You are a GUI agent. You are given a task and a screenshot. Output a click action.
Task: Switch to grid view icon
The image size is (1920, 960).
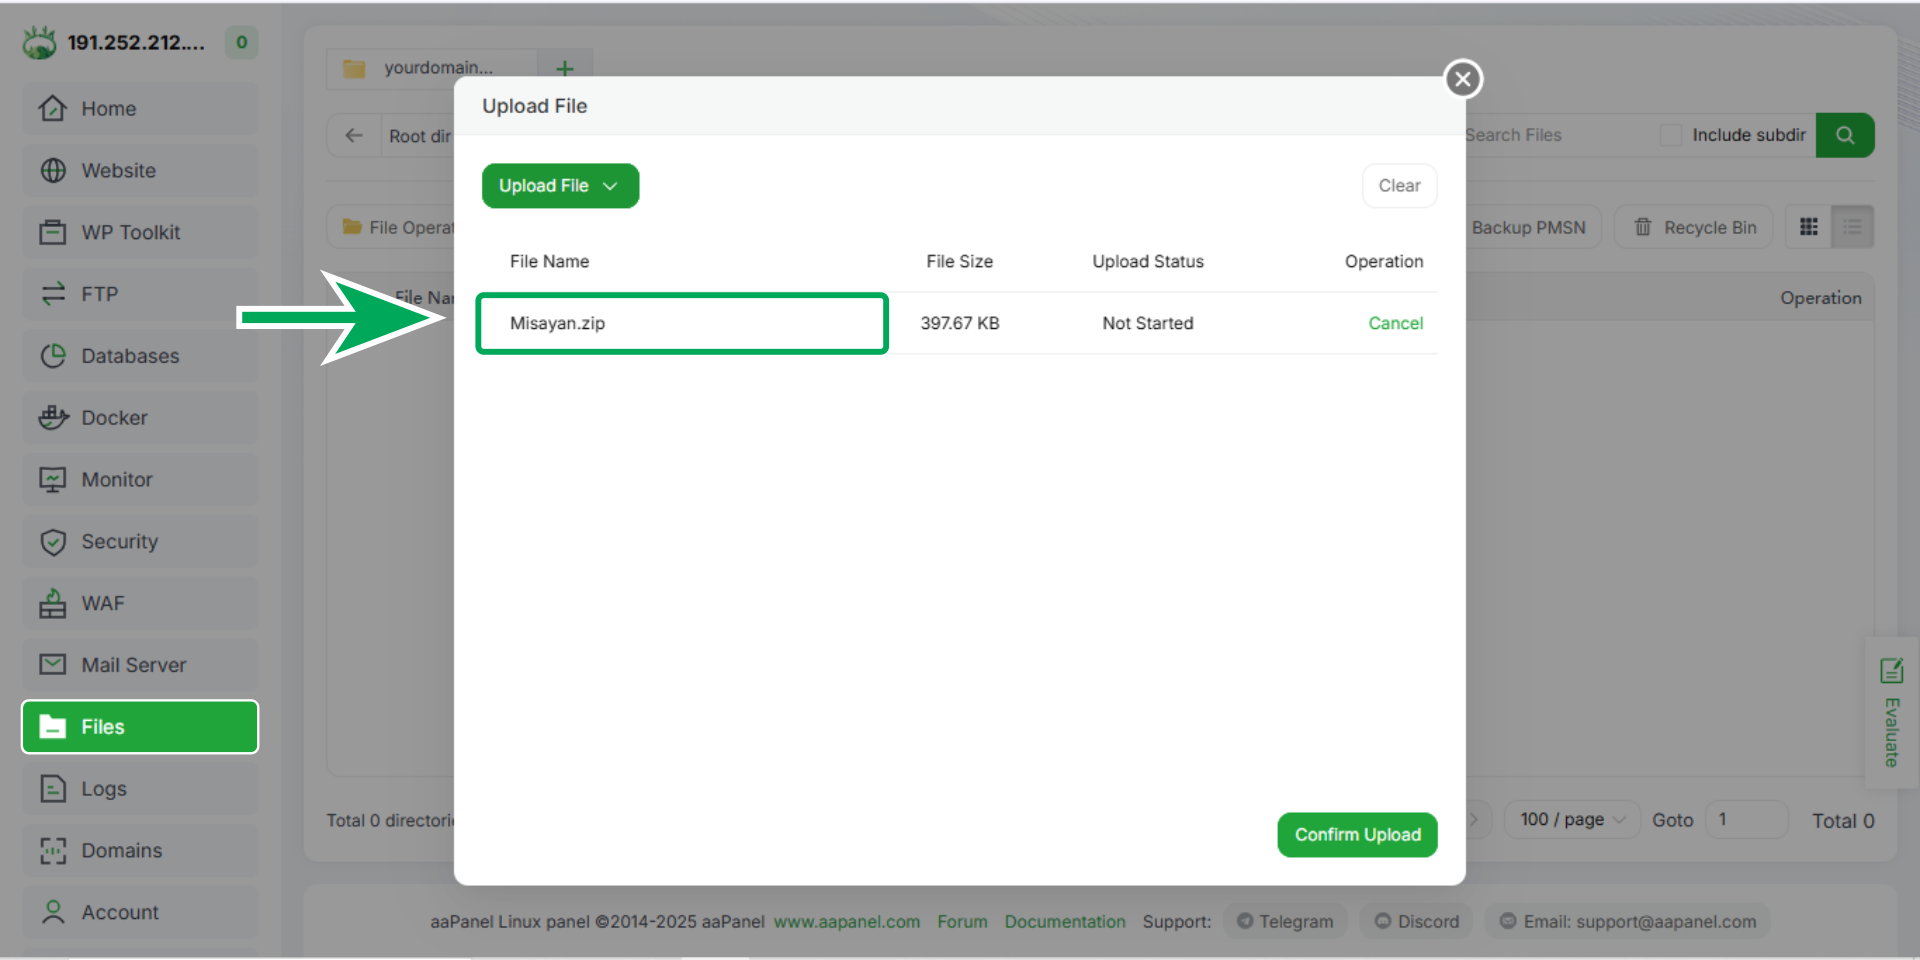click(x=1809, y=227)
